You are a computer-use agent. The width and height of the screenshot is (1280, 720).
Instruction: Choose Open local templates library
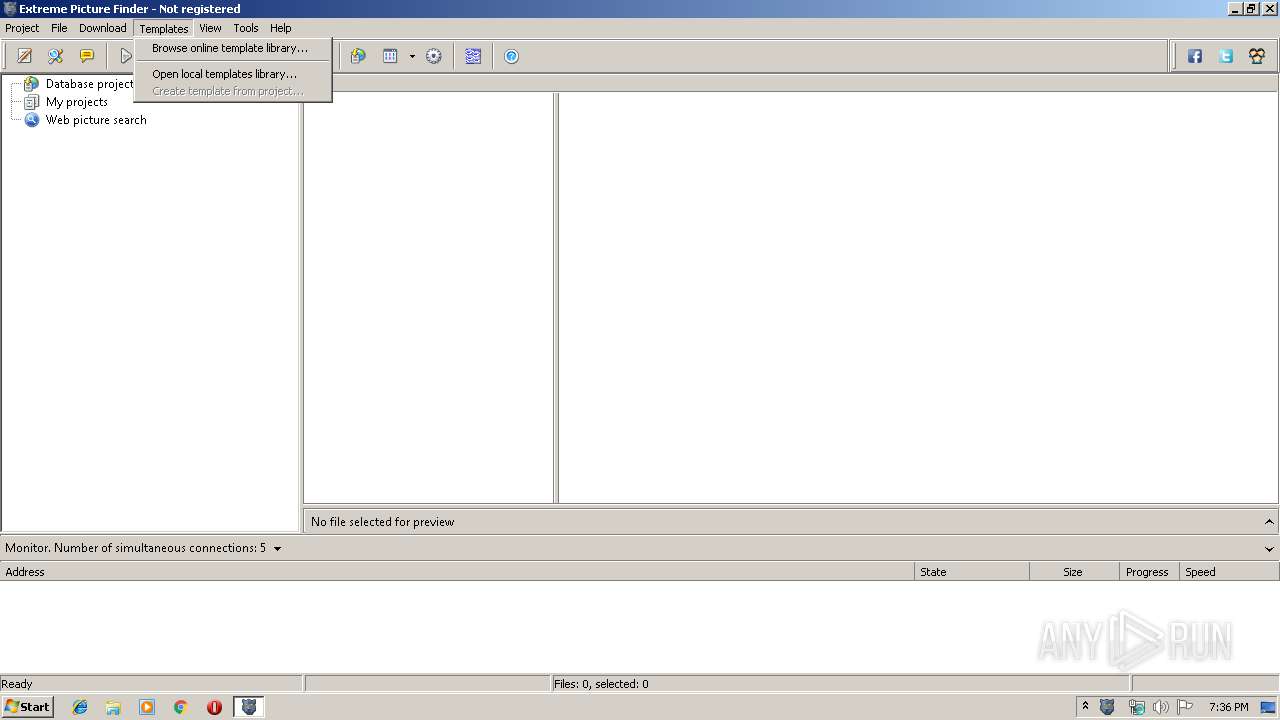[232, 74]
